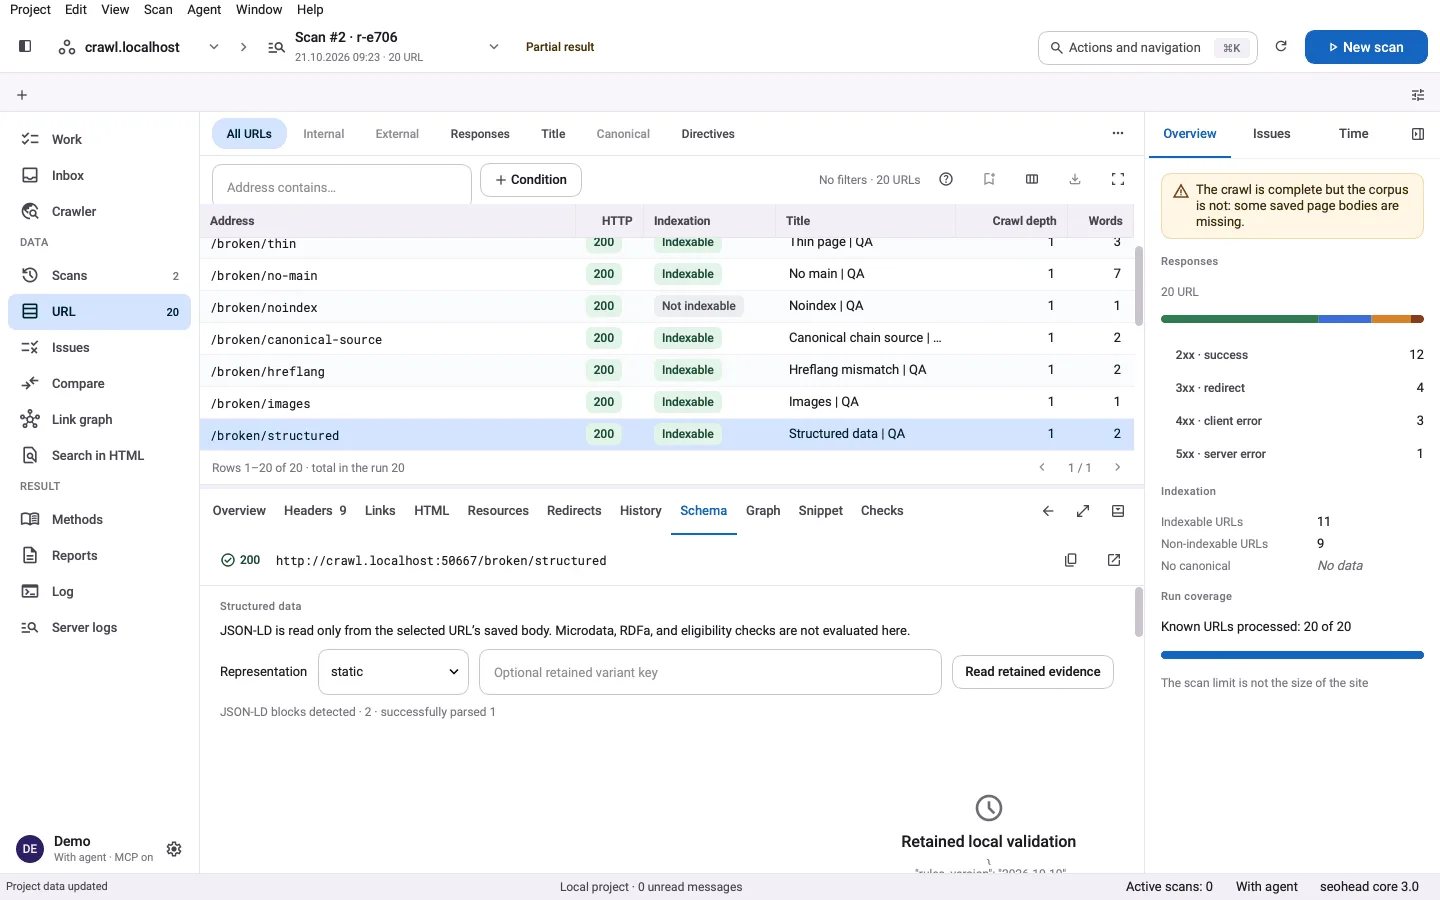Click the breadcrumb chevron after project name
Image resolution: width=1440 pixels, height=900 pixels.
(243, 47)
